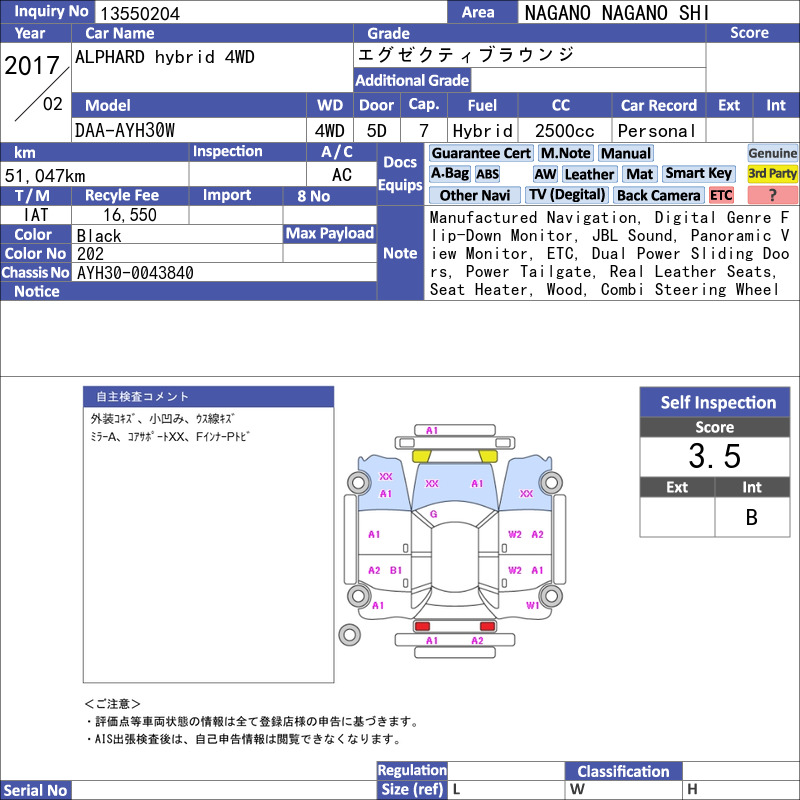Click the left red tail light on the diagram
Image resolution: width=800 pixels, height=800 pixels.
coord(422,626)
